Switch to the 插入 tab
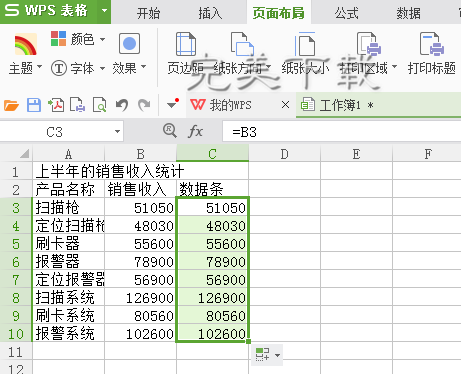The height and width of the screenshot is (374, 461). point(210,13)
